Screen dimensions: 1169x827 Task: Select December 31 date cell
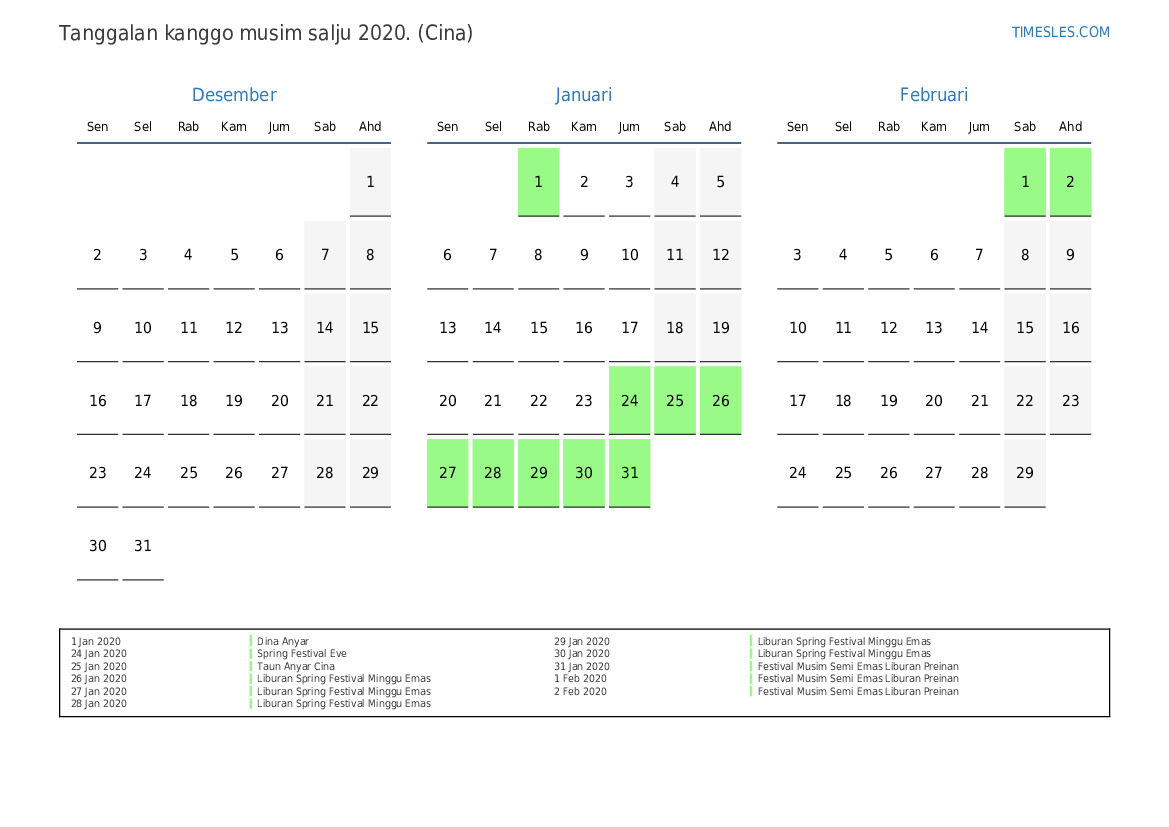(143, 546)
